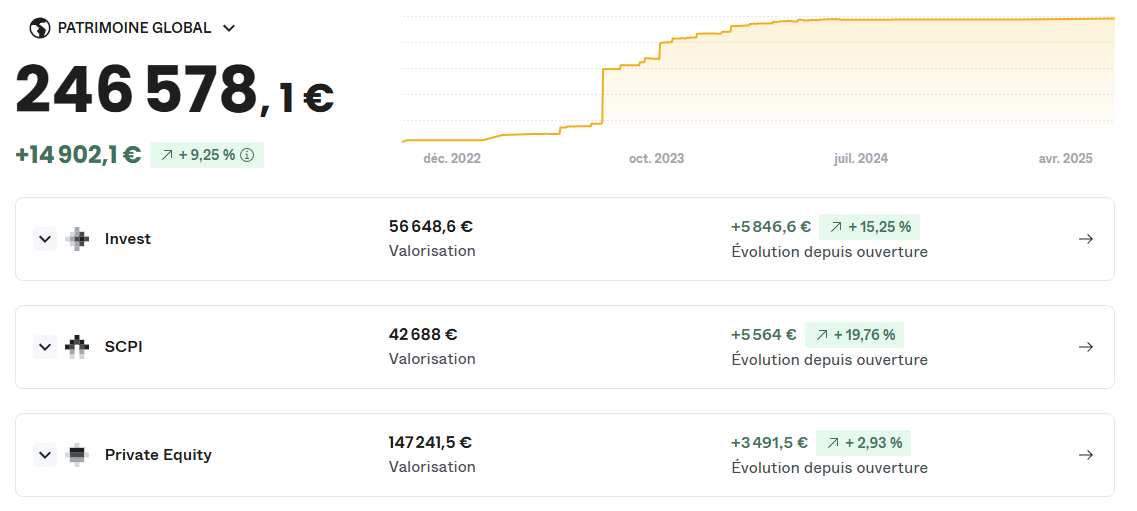The height and width of the screenshot is (511, 1137).
Task: Expand the Private Equity row chevron
Action: tap(45, 455)
